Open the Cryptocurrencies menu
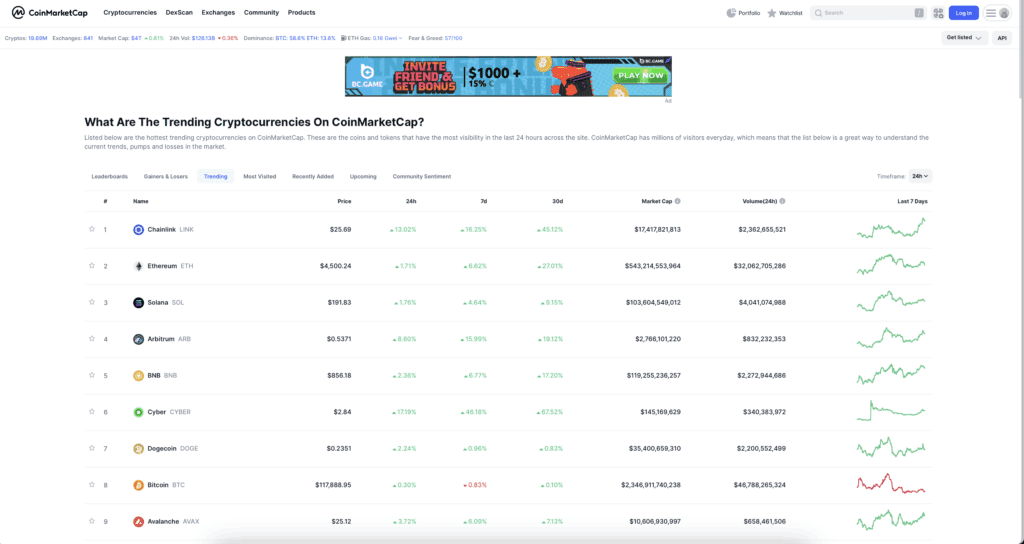 (130, 12)
